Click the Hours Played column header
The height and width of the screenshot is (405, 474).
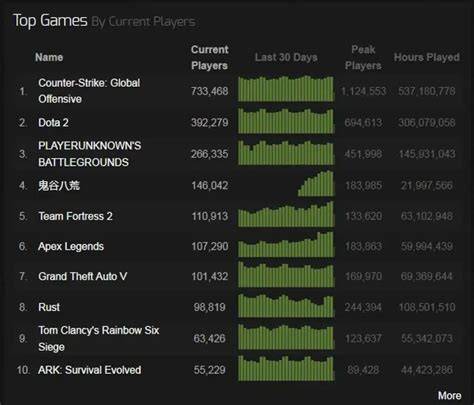(427, 57)
